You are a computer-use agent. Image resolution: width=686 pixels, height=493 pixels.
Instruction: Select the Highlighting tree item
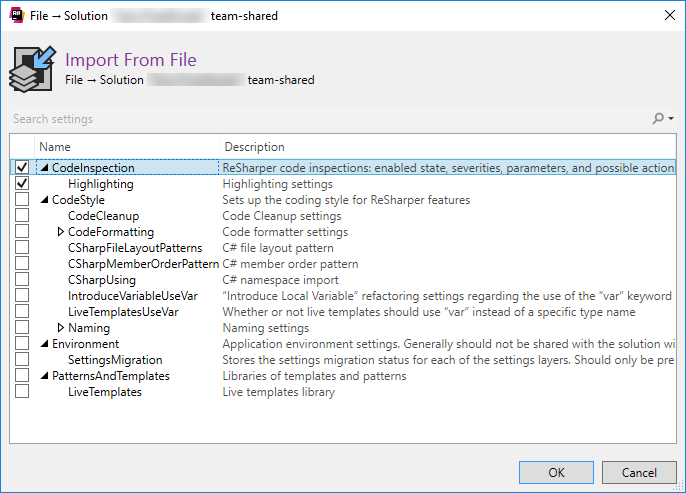coord(101,184)
